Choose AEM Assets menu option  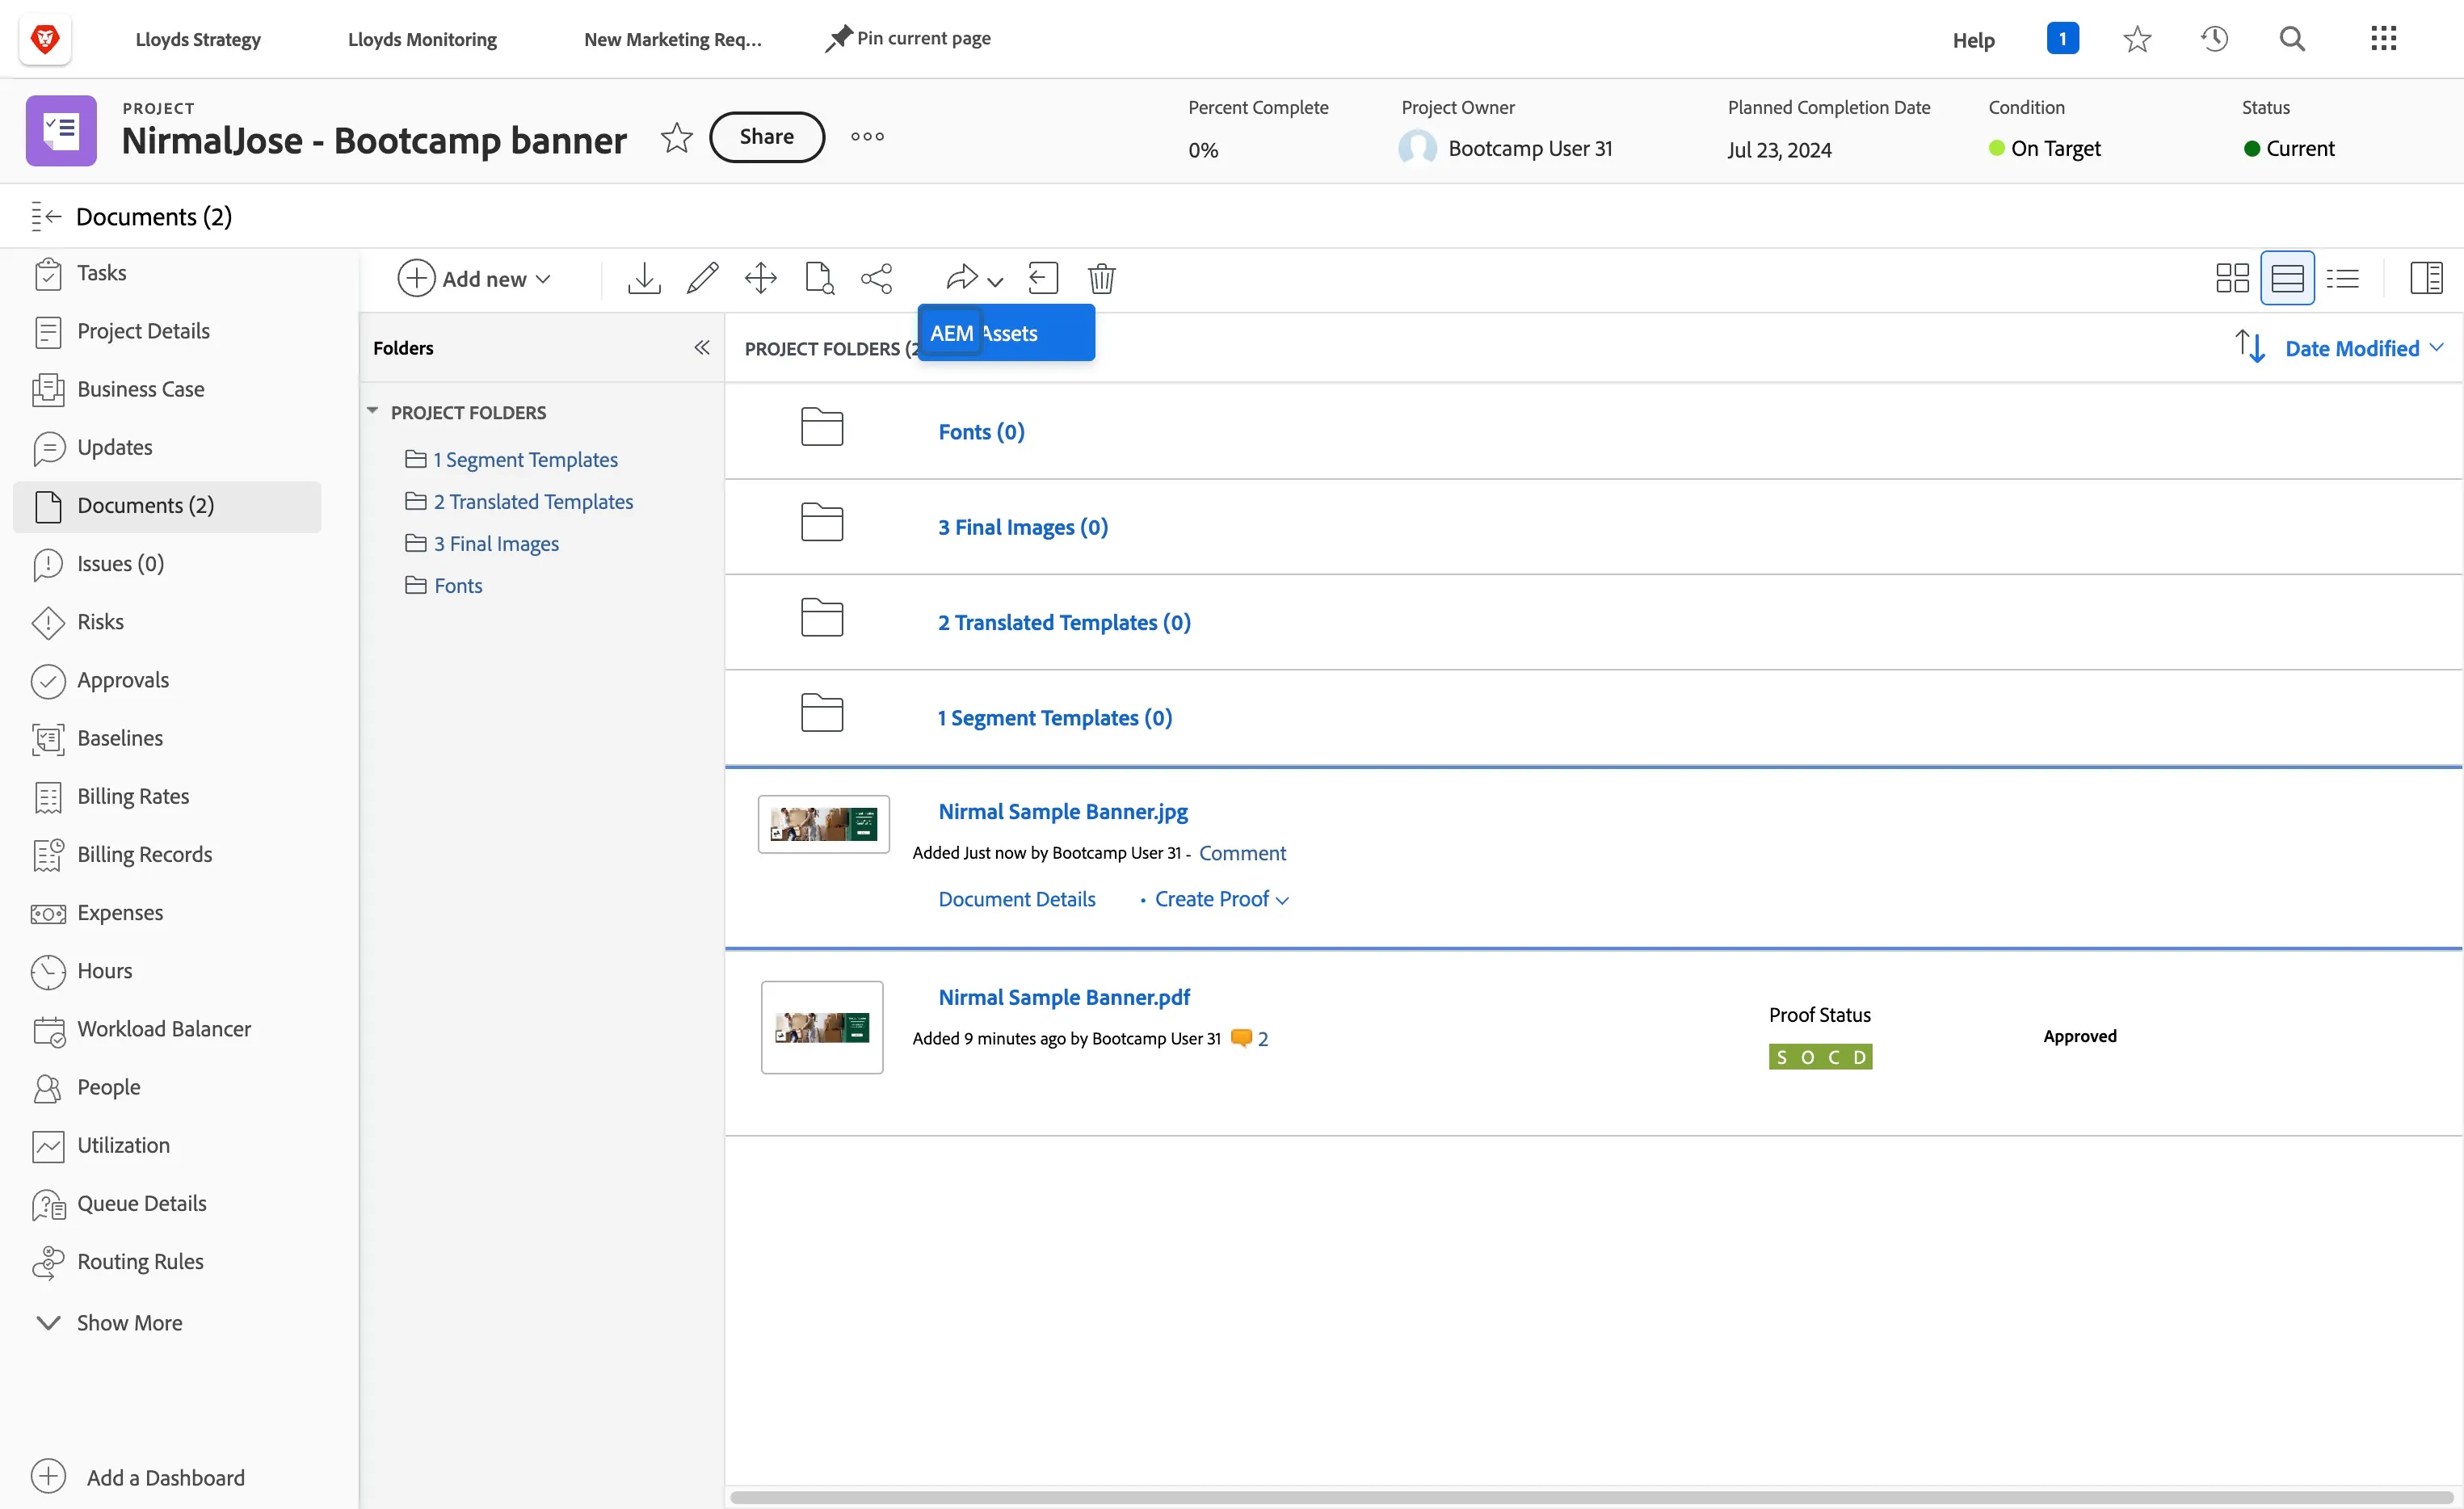tap(1006, 333)
